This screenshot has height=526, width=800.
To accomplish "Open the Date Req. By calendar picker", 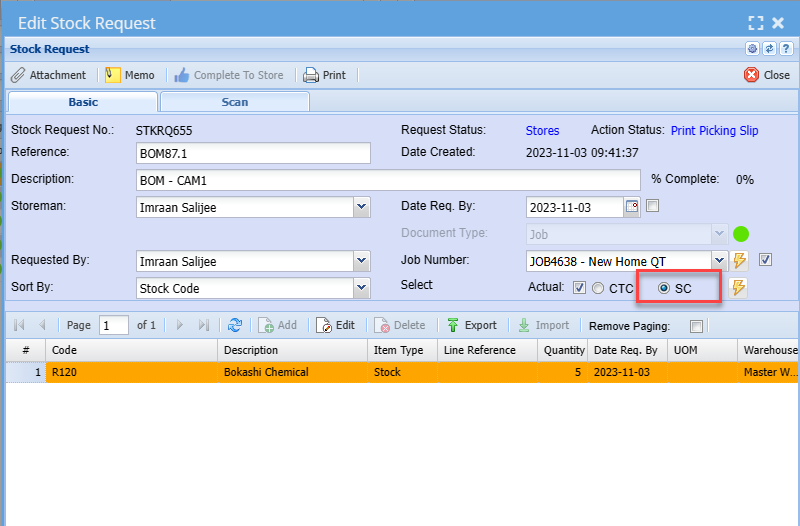I will click(631, 207).
